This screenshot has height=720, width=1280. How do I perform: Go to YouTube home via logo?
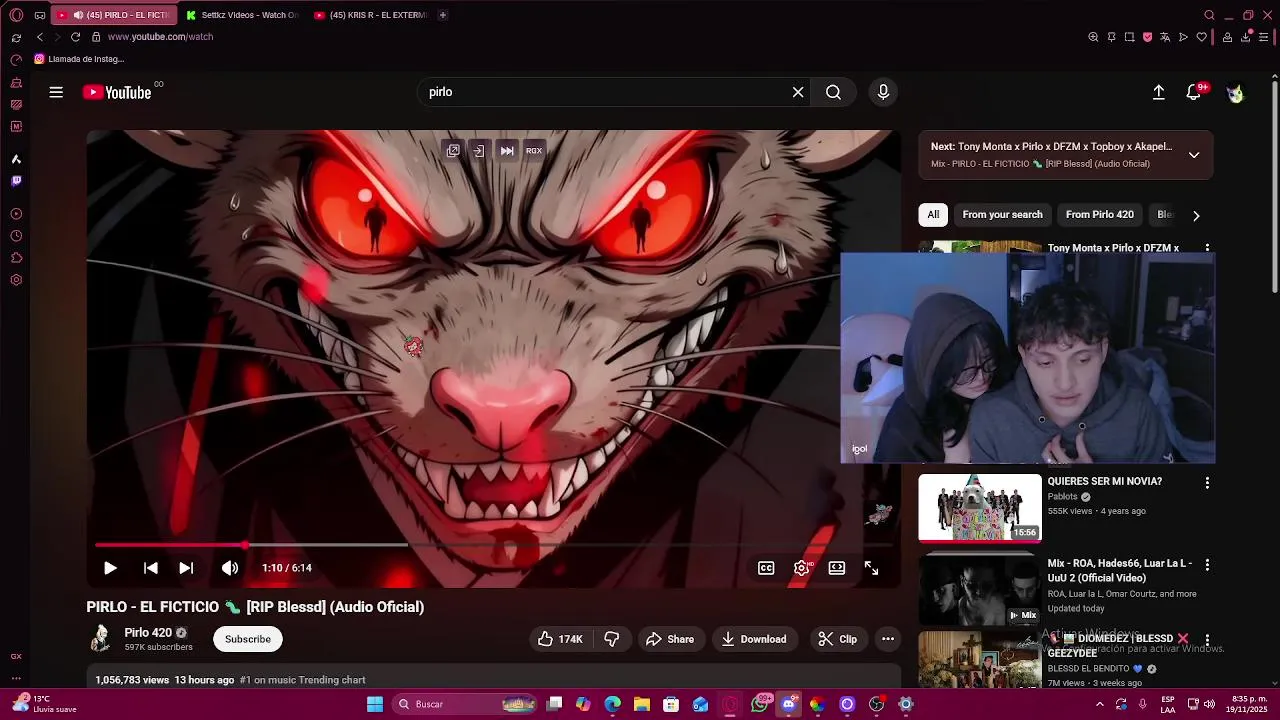[x=116, y=92]
